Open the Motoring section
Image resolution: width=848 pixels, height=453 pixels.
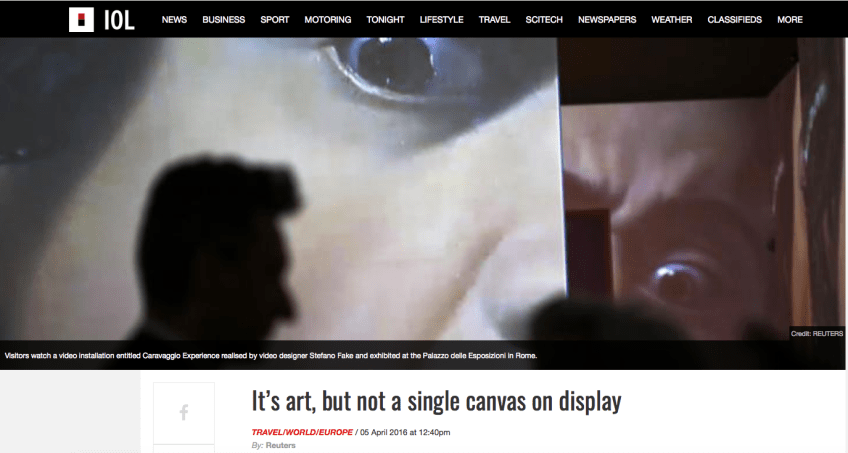click(x=328, y=20)
